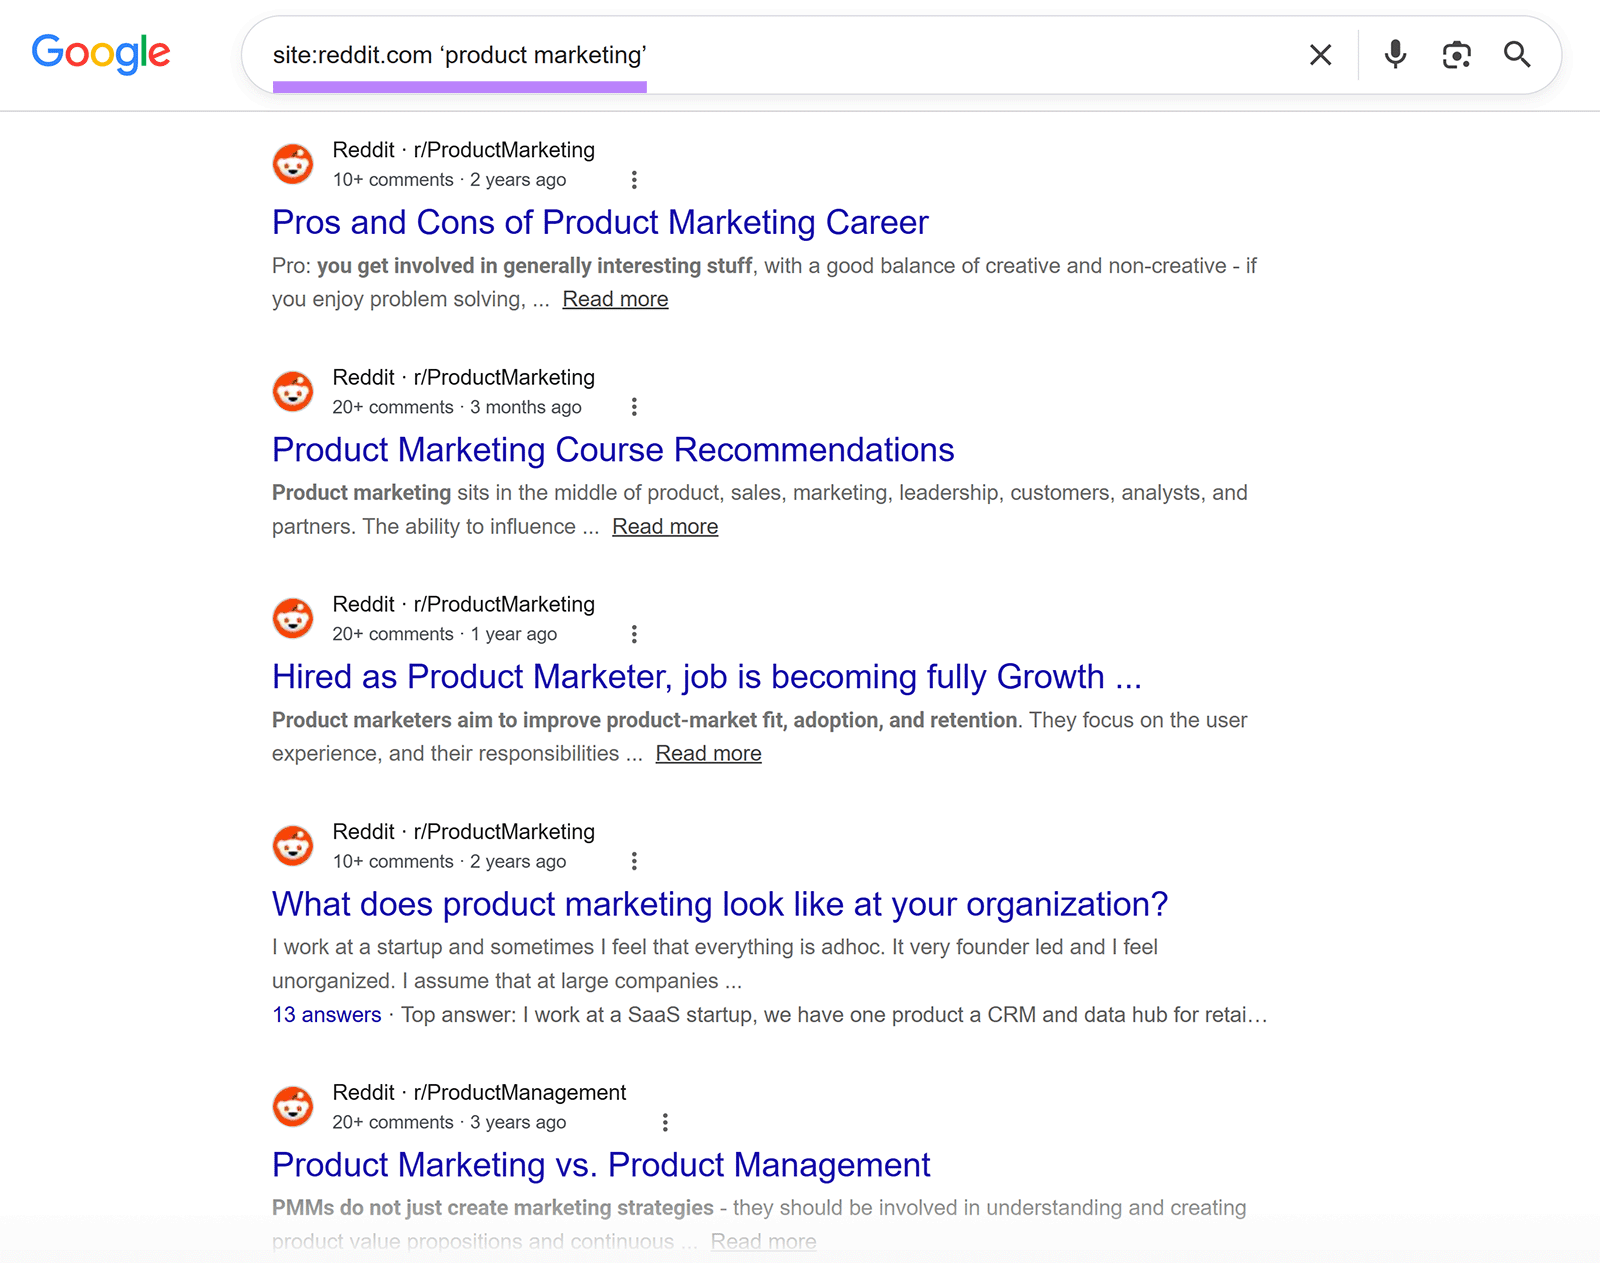Click Reddit favicon beside Course Recommendations result
1600x1263 pixels.
[x=293, y=391]
